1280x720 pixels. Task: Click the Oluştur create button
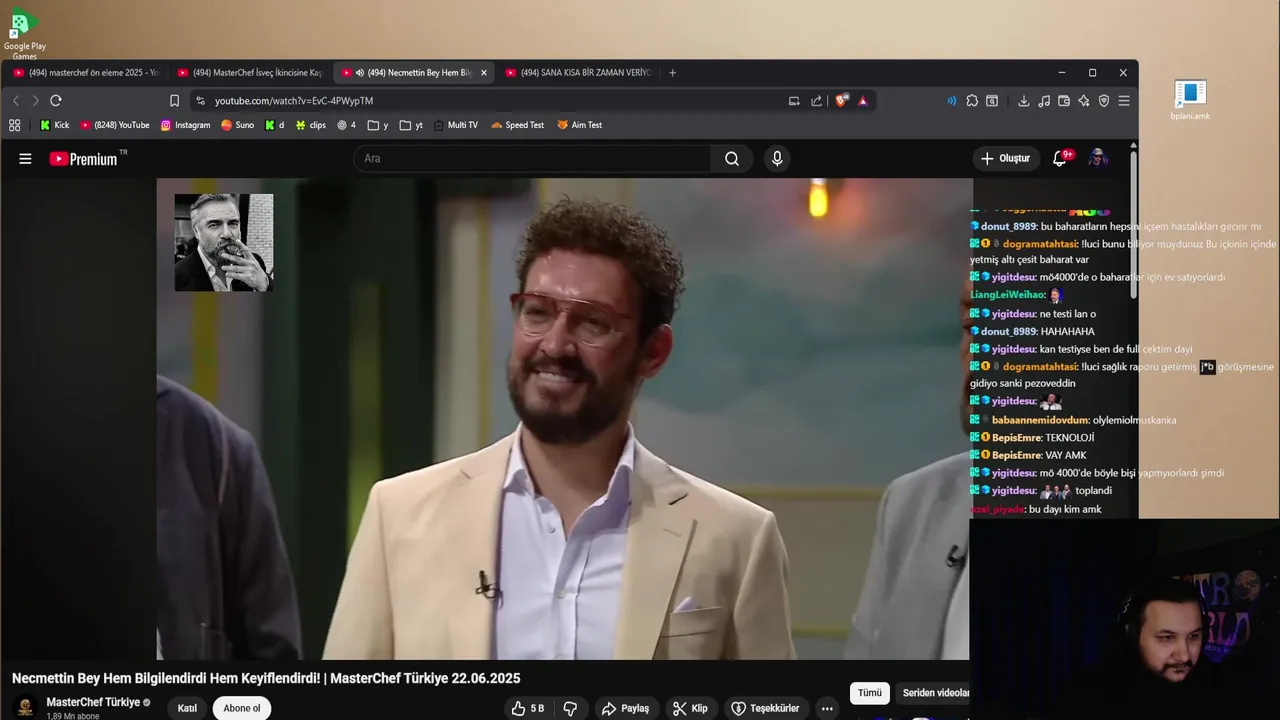(1005, 158)
